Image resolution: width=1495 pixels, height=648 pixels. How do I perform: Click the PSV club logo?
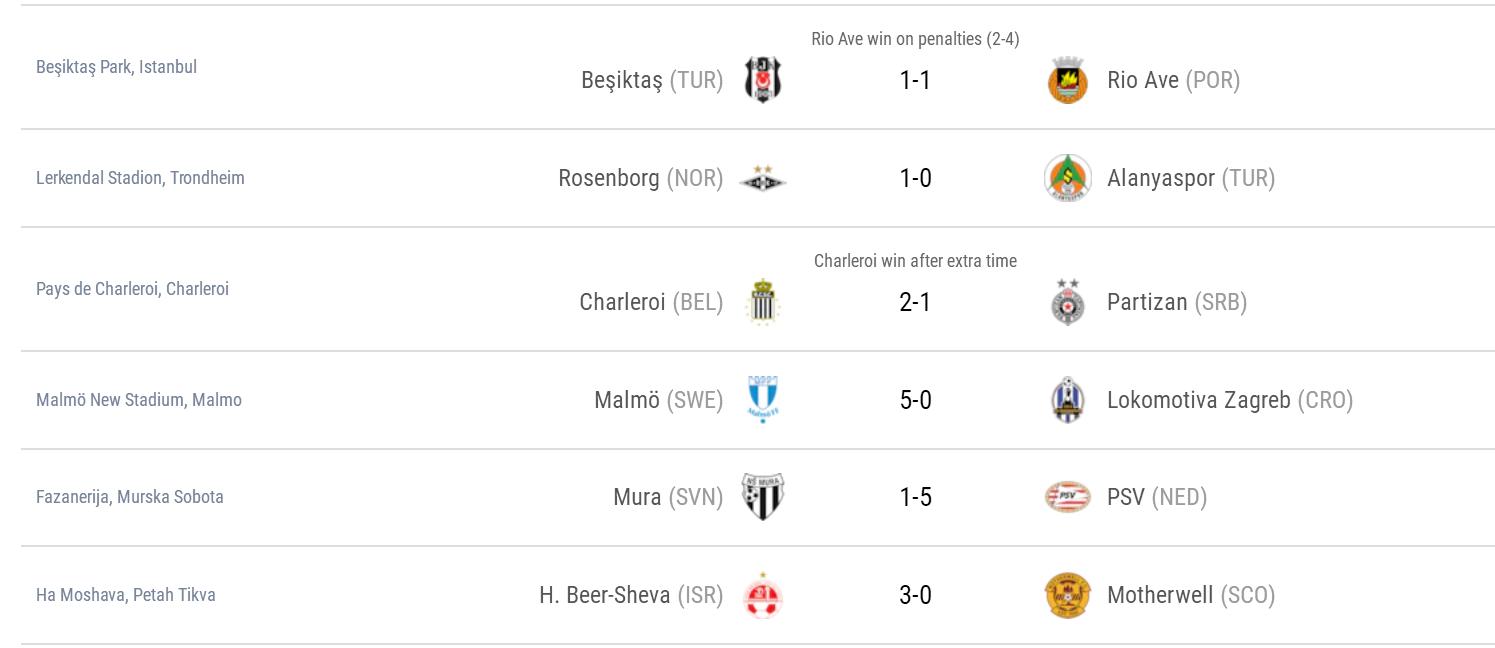click(x=1067, y=497)
